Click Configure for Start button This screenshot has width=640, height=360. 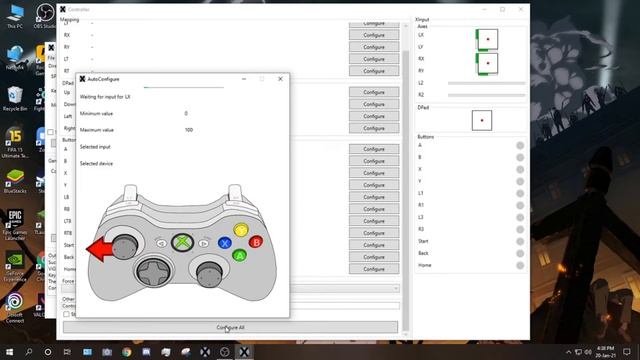click(374, 245)
